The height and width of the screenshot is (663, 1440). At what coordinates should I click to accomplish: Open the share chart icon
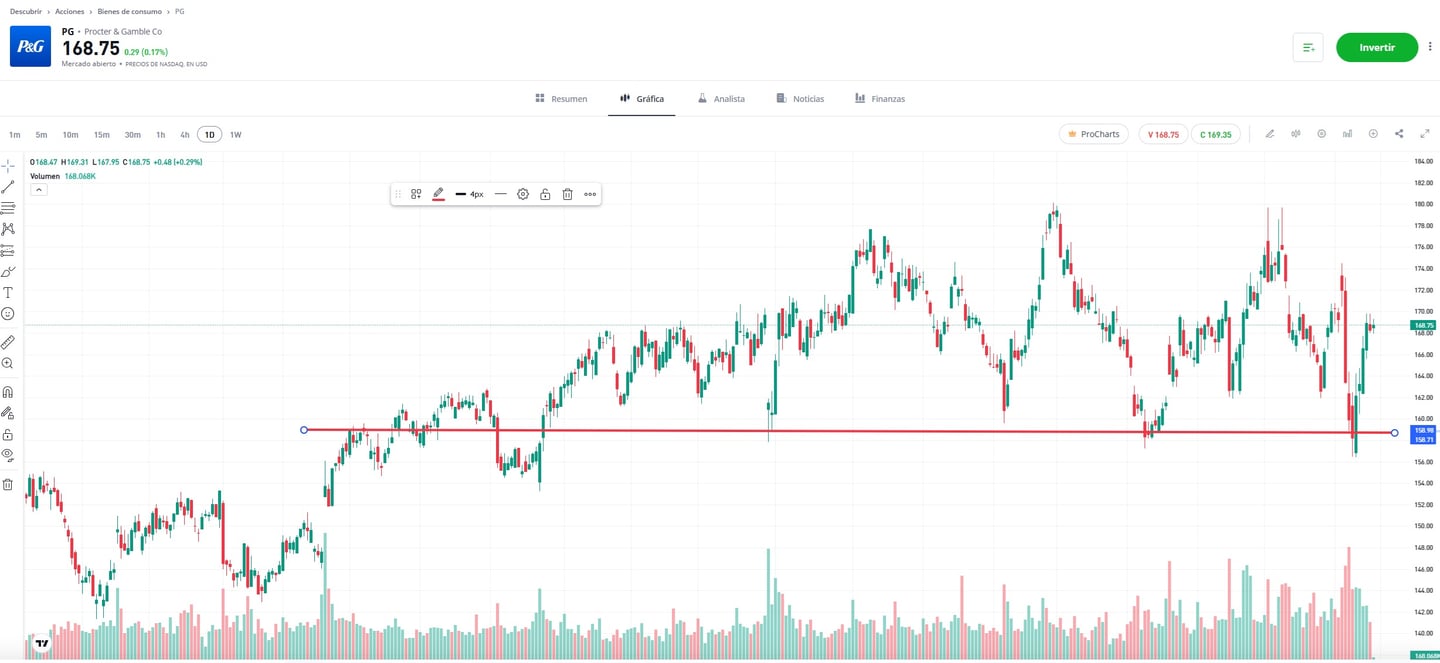[1399, 133]
